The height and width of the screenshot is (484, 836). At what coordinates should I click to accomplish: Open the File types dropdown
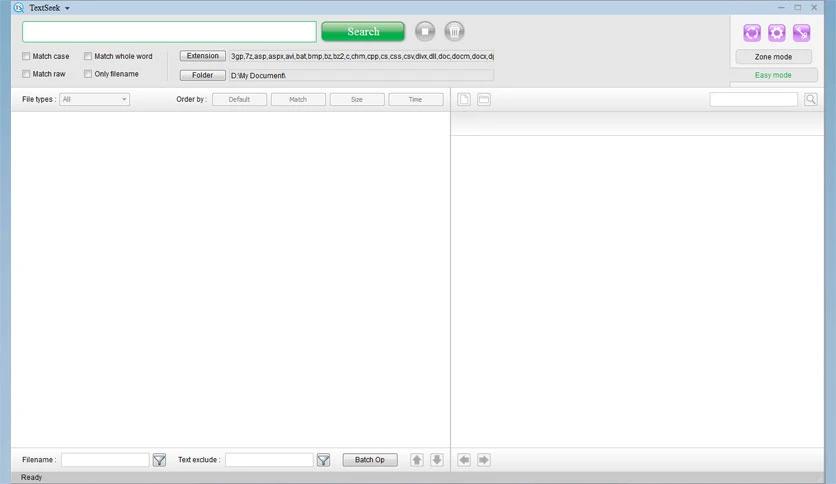point(94,99)
